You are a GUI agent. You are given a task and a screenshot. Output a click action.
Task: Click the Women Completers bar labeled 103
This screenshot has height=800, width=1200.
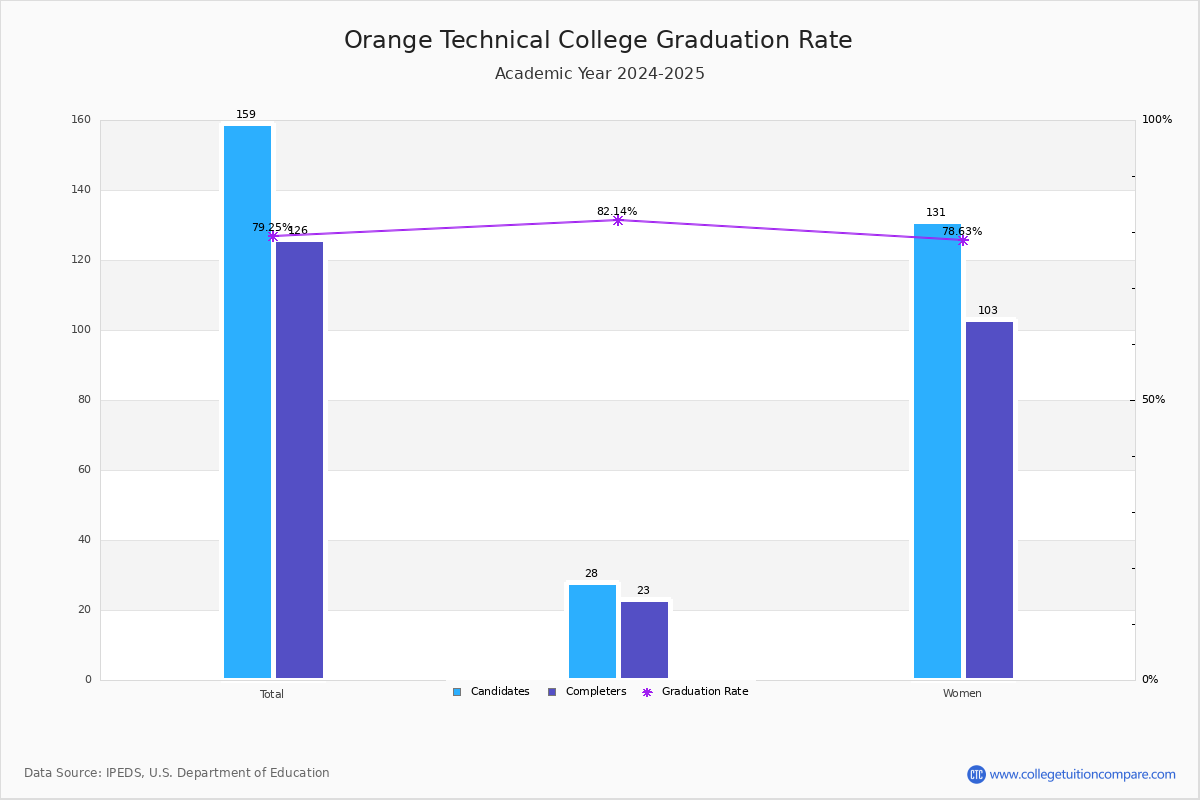[x=989, y=500]
